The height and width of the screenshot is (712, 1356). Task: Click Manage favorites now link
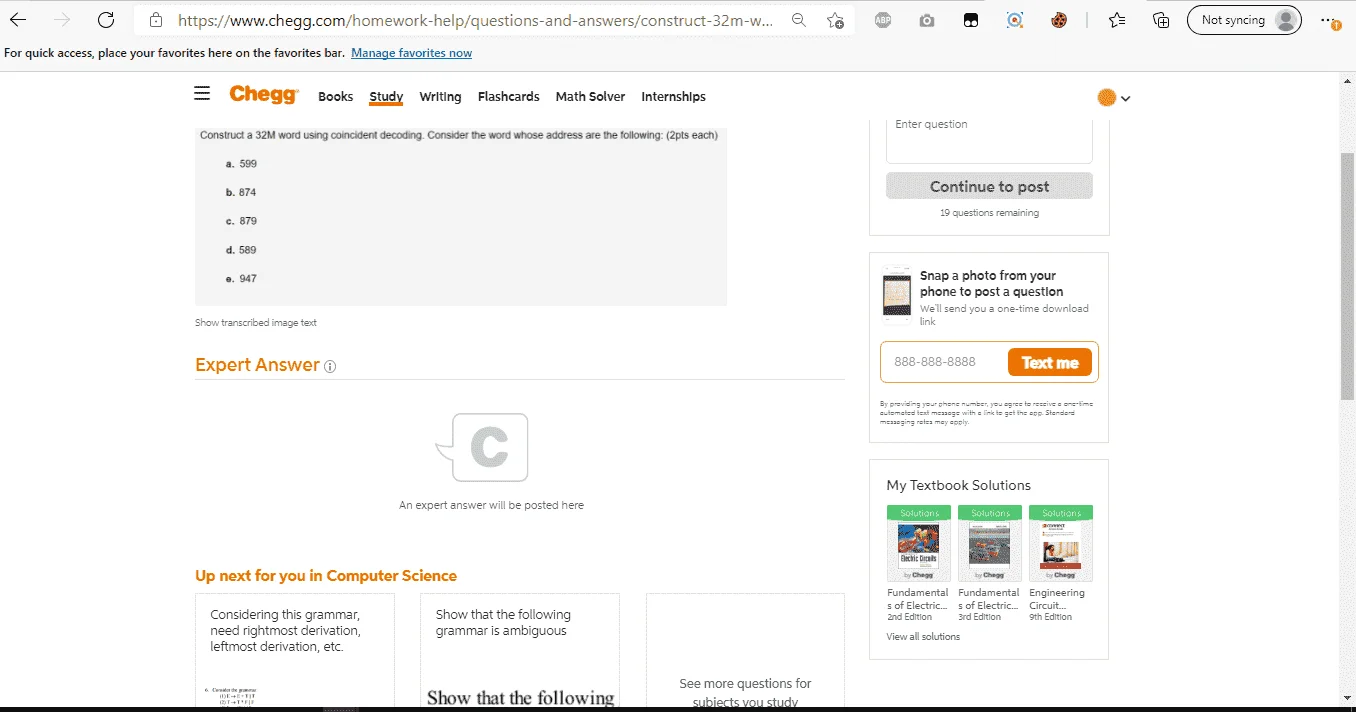point(411,53)
